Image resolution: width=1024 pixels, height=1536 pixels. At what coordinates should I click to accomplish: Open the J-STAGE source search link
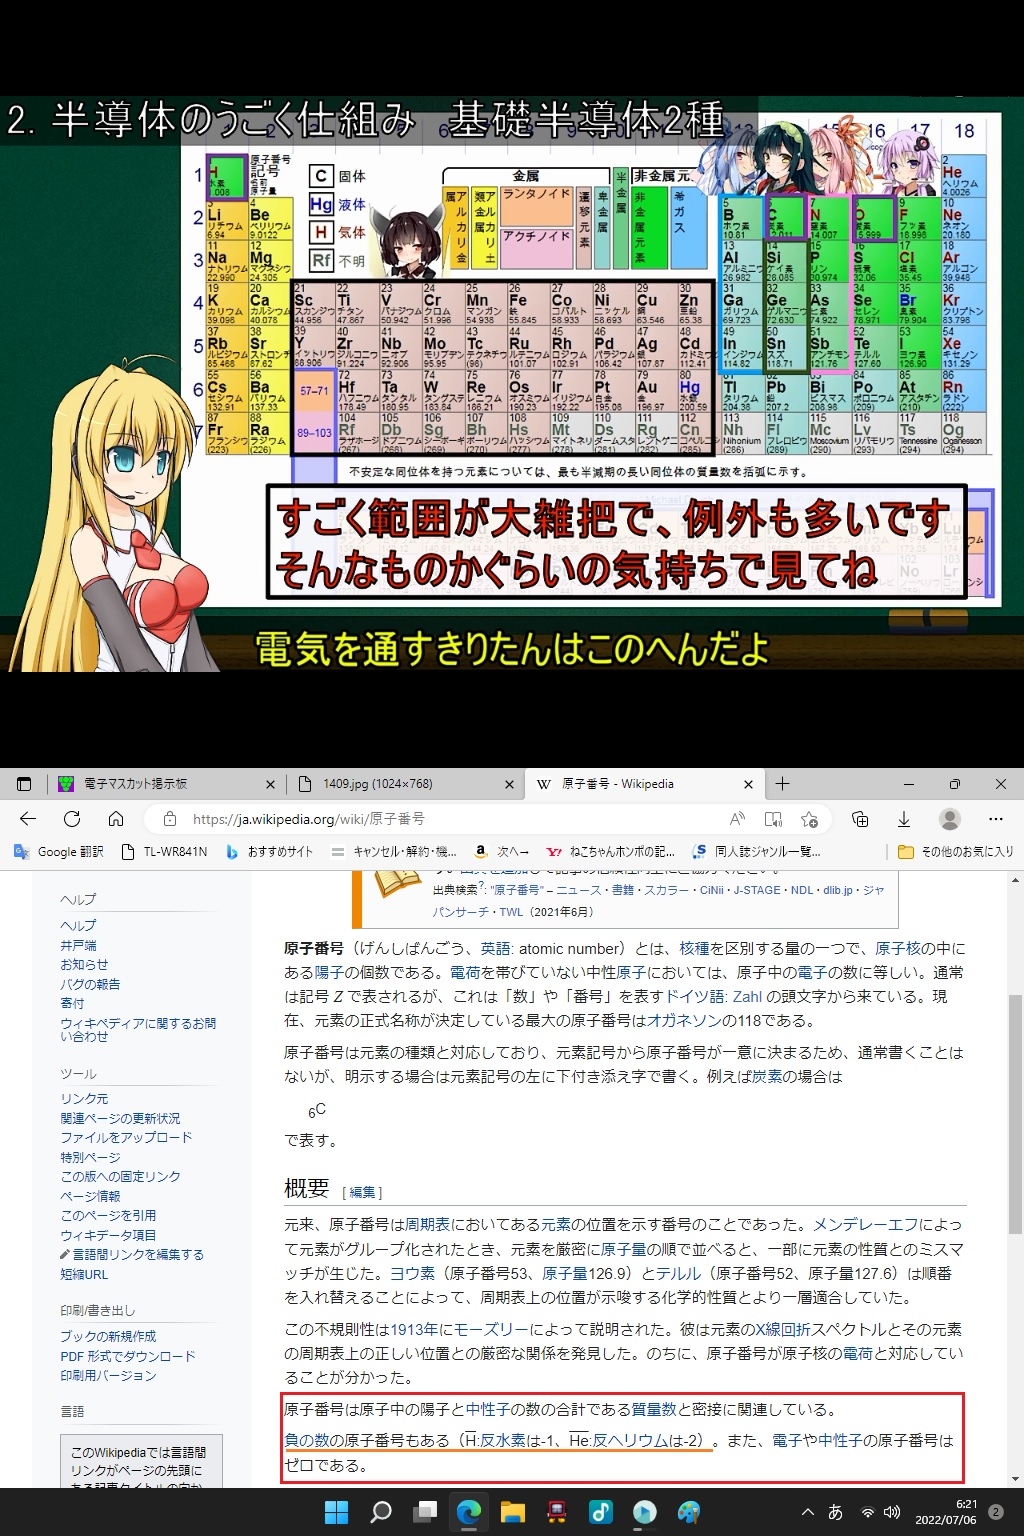757,890
